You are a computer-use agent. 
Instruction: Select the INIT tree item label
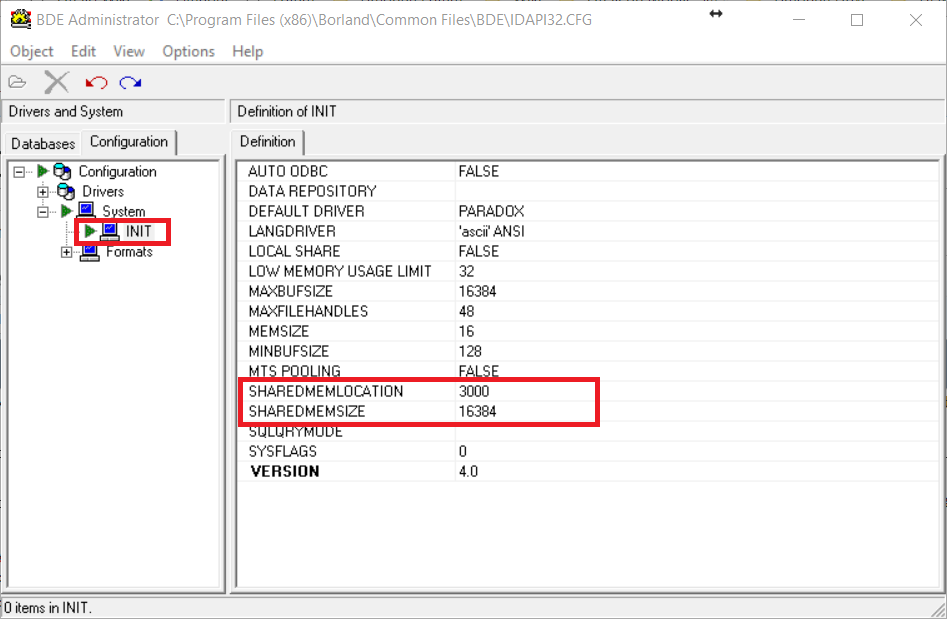[138, 231]
